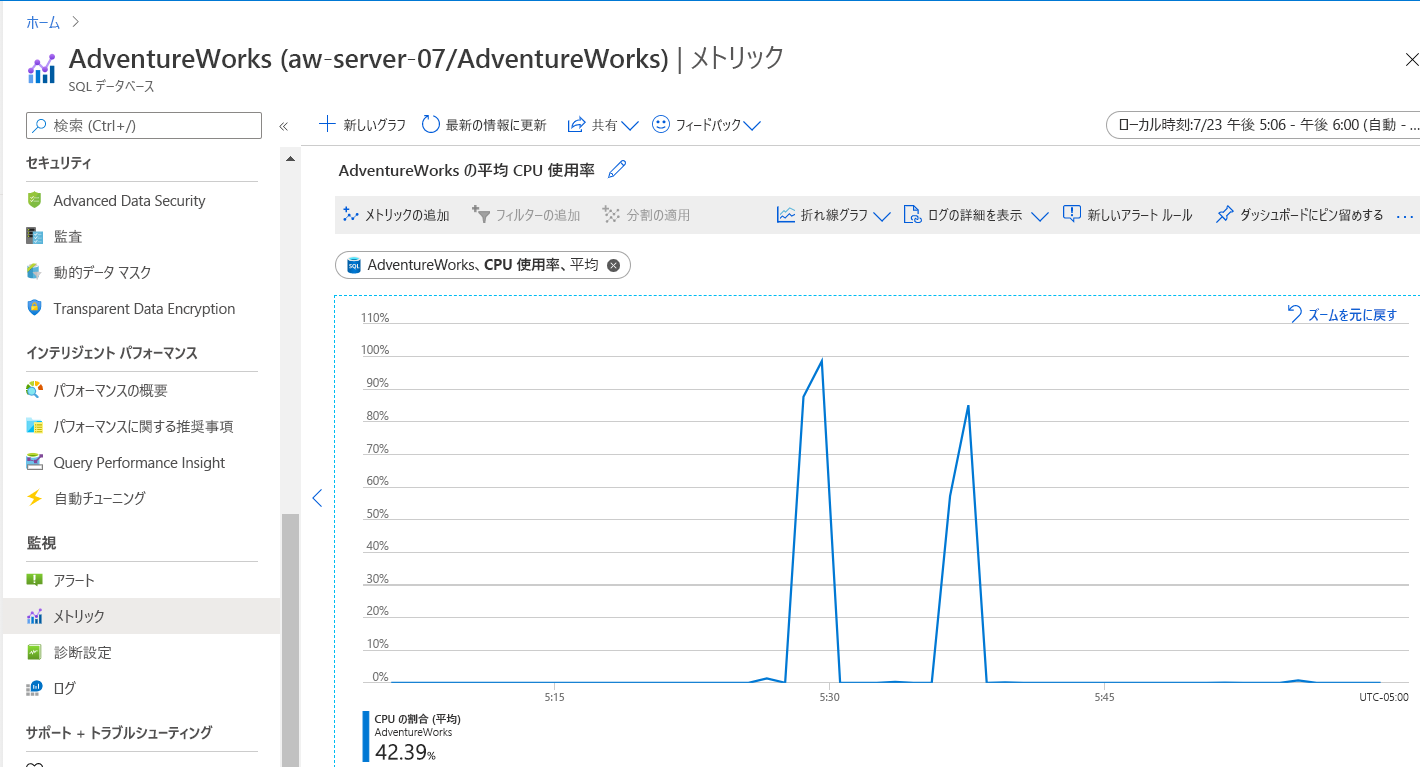This screenshot has height=767, width=1420.
Task: Open the 共有 dropdown chevron
Action: 630,126
